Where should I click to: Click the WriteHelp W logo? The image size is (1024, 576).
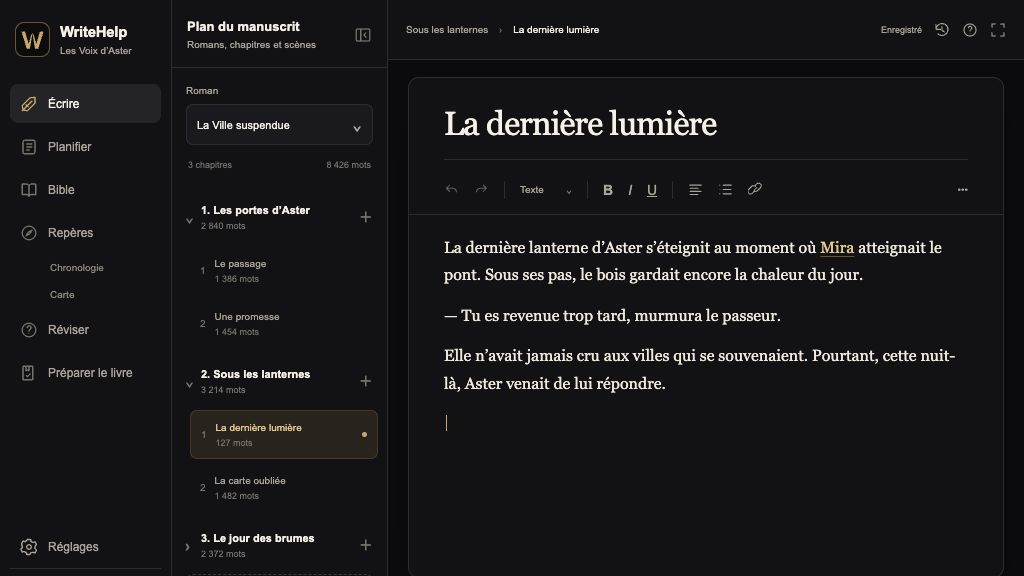[x=32, y=40]
